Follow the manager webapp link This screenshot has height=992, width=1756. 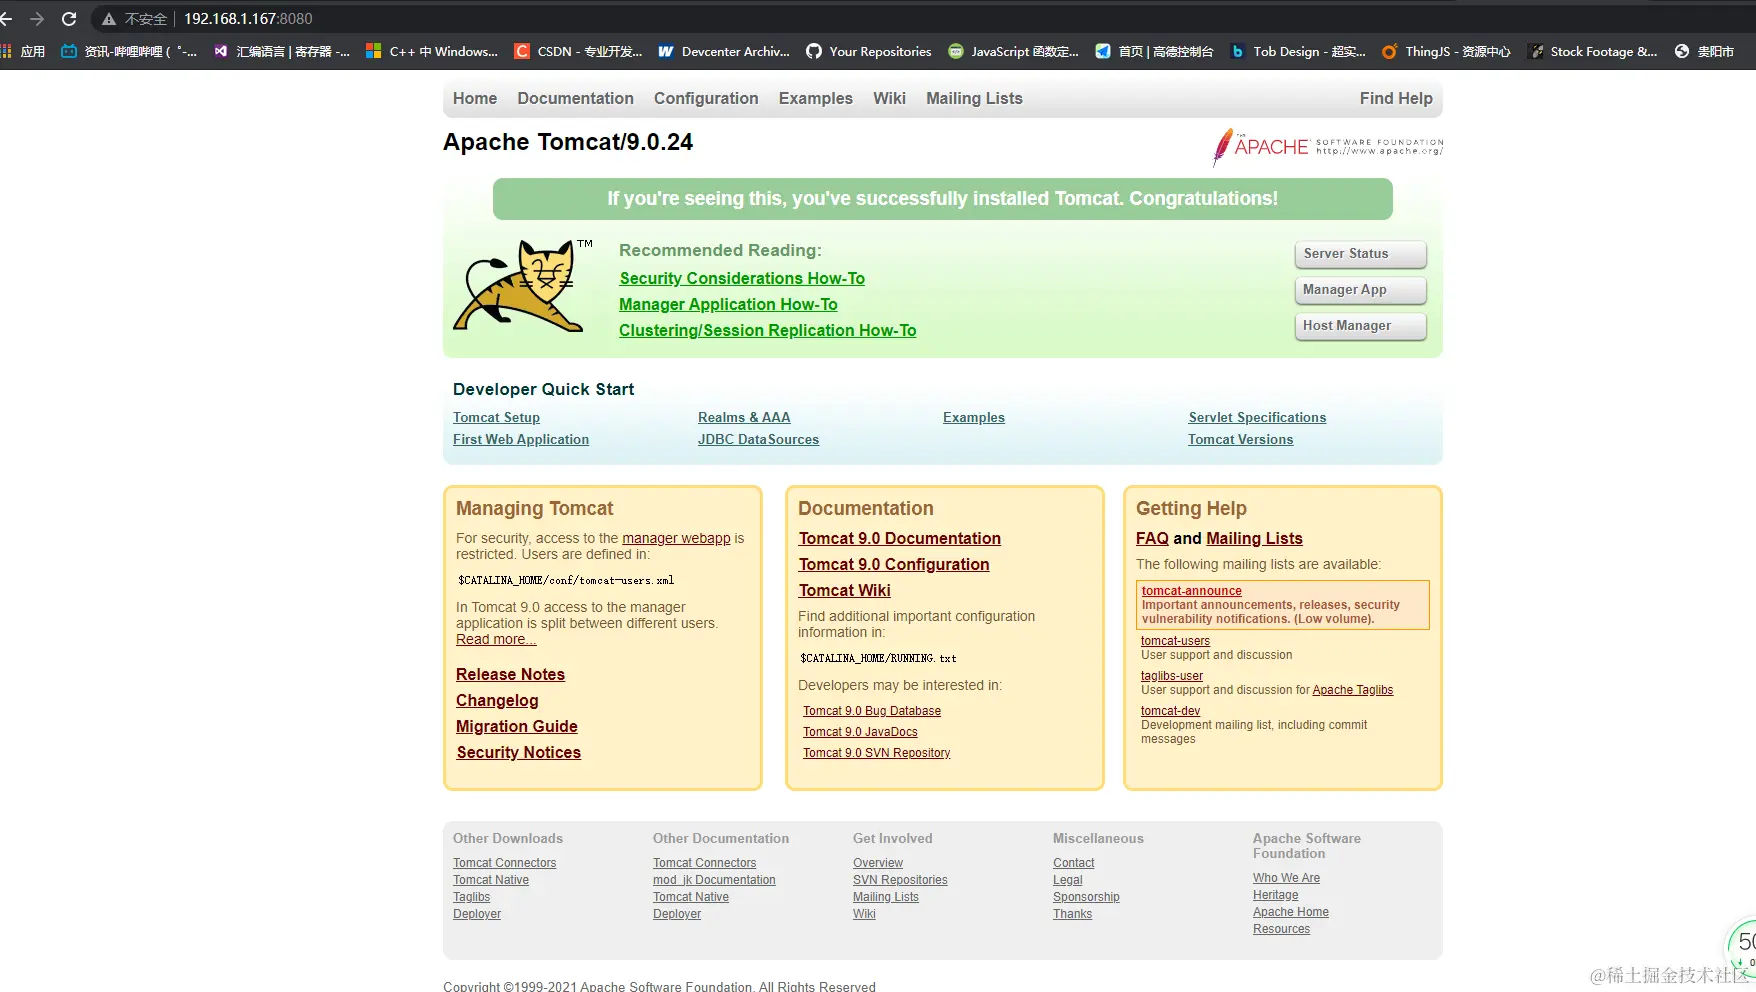[x=676, y=538]
